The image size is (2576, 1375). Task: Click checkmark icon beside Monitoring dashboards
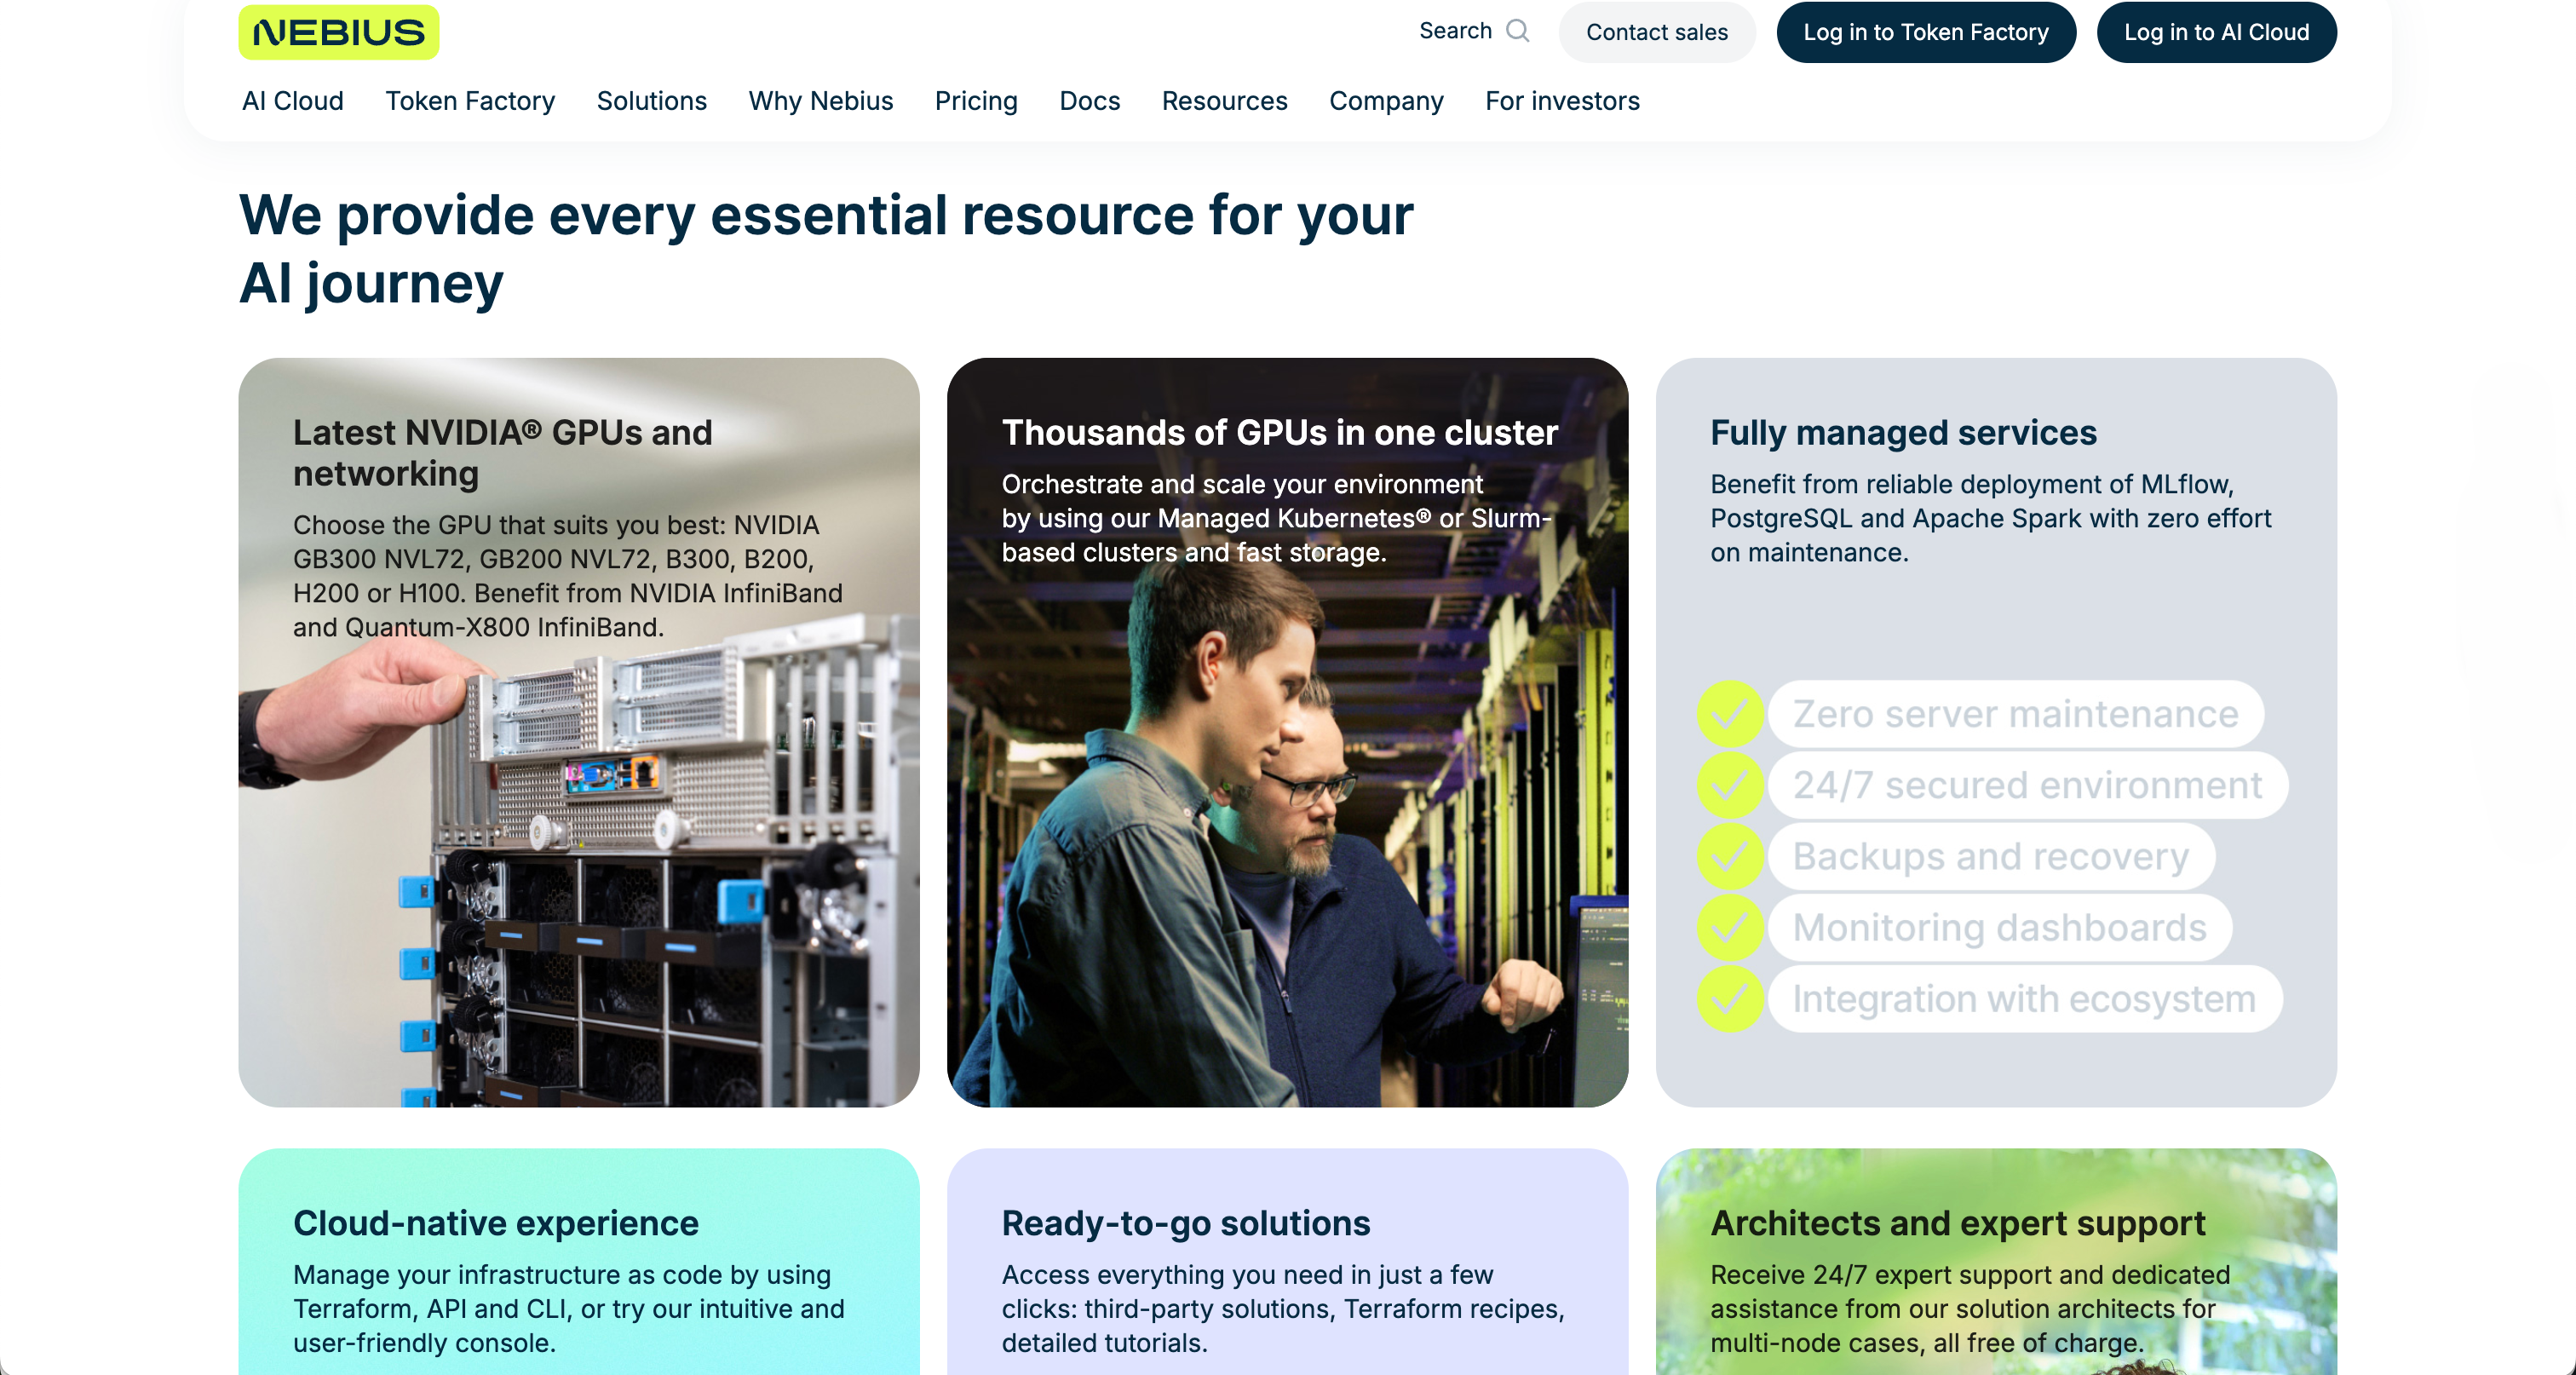[x=1730, y=927]
